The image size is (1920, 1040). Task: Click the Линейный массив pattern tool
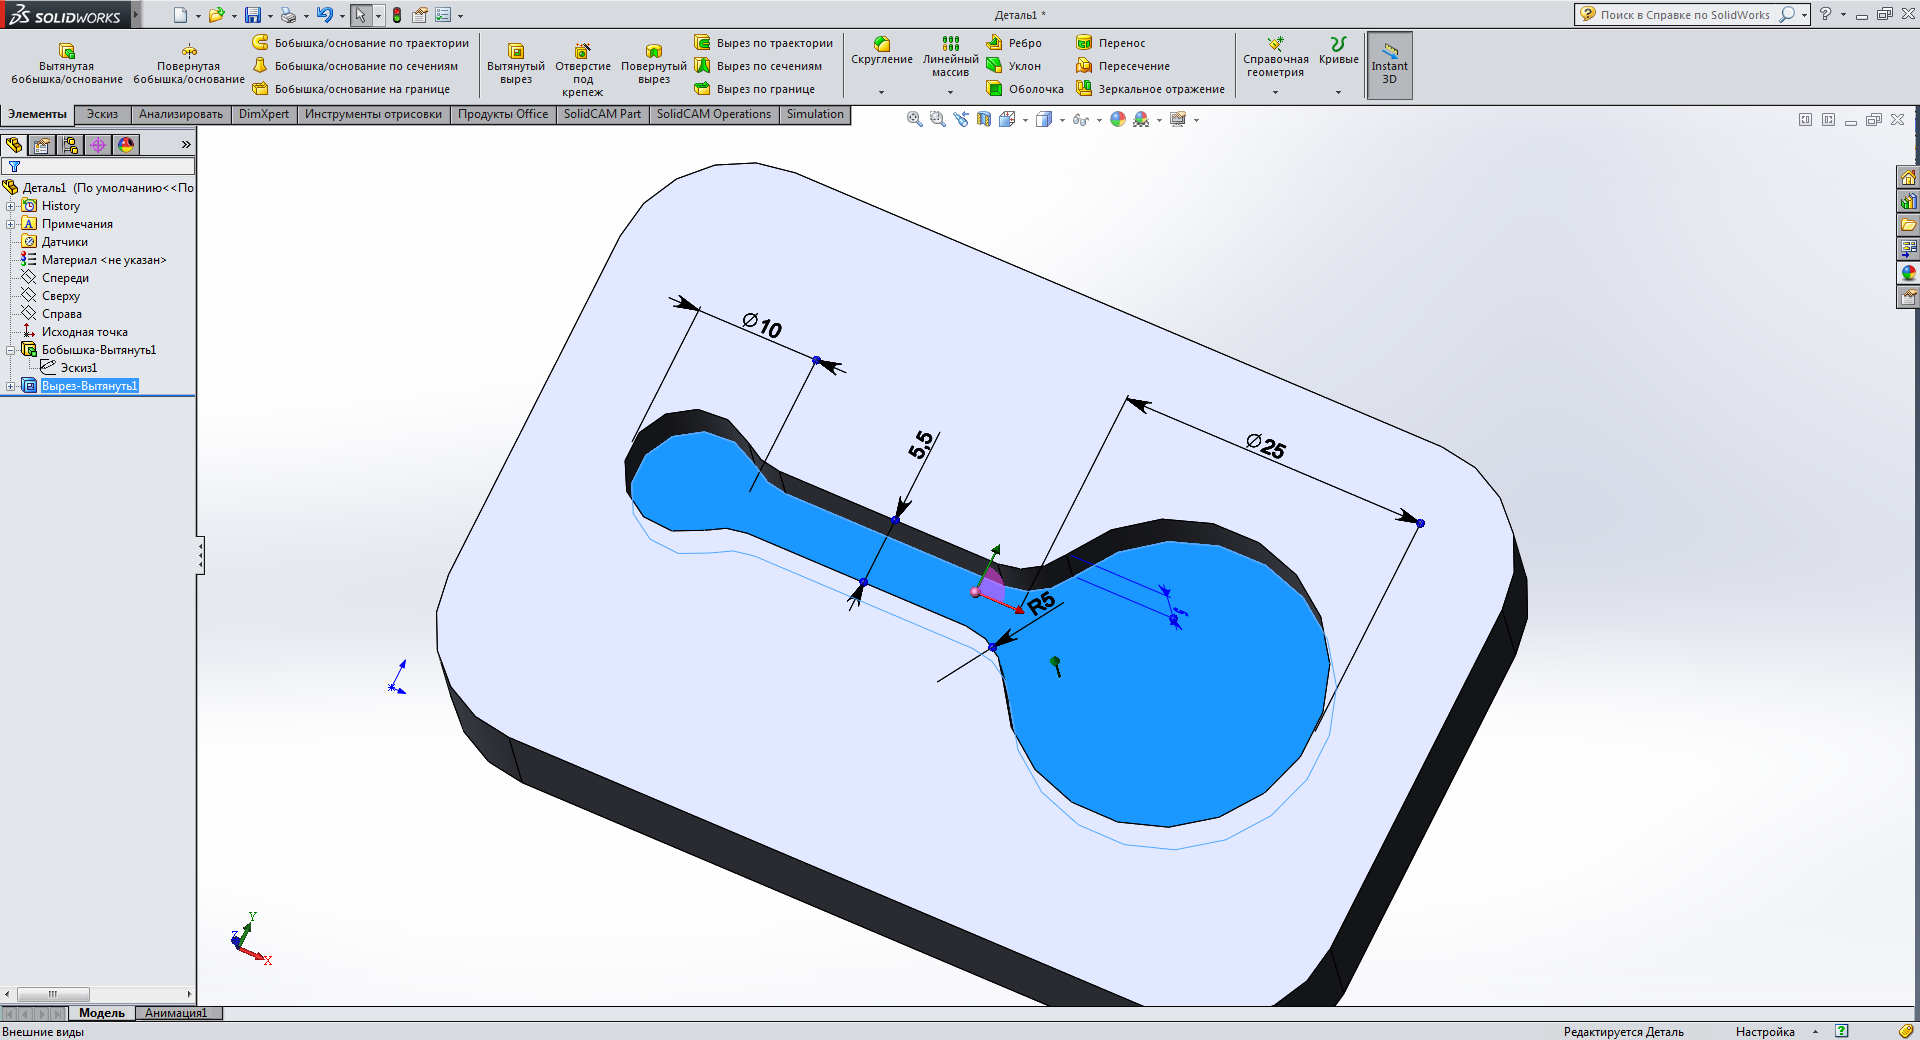[x=951, y=57]
